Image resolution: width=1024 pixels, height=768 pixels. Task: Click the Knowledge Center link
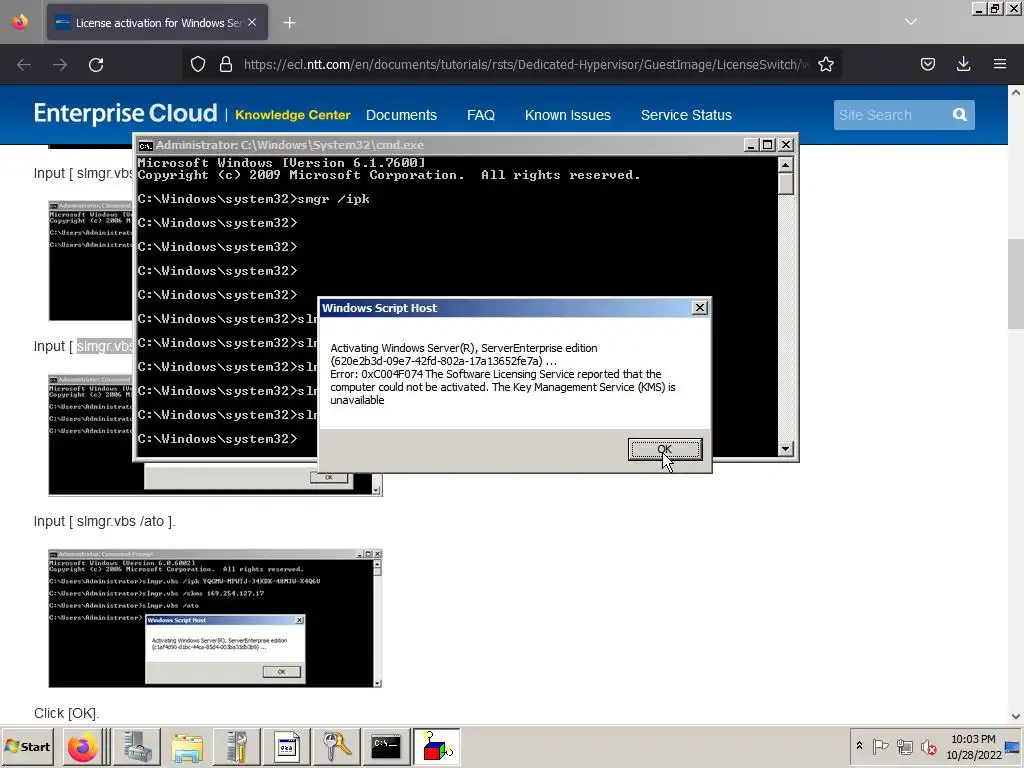coord(293,115)
